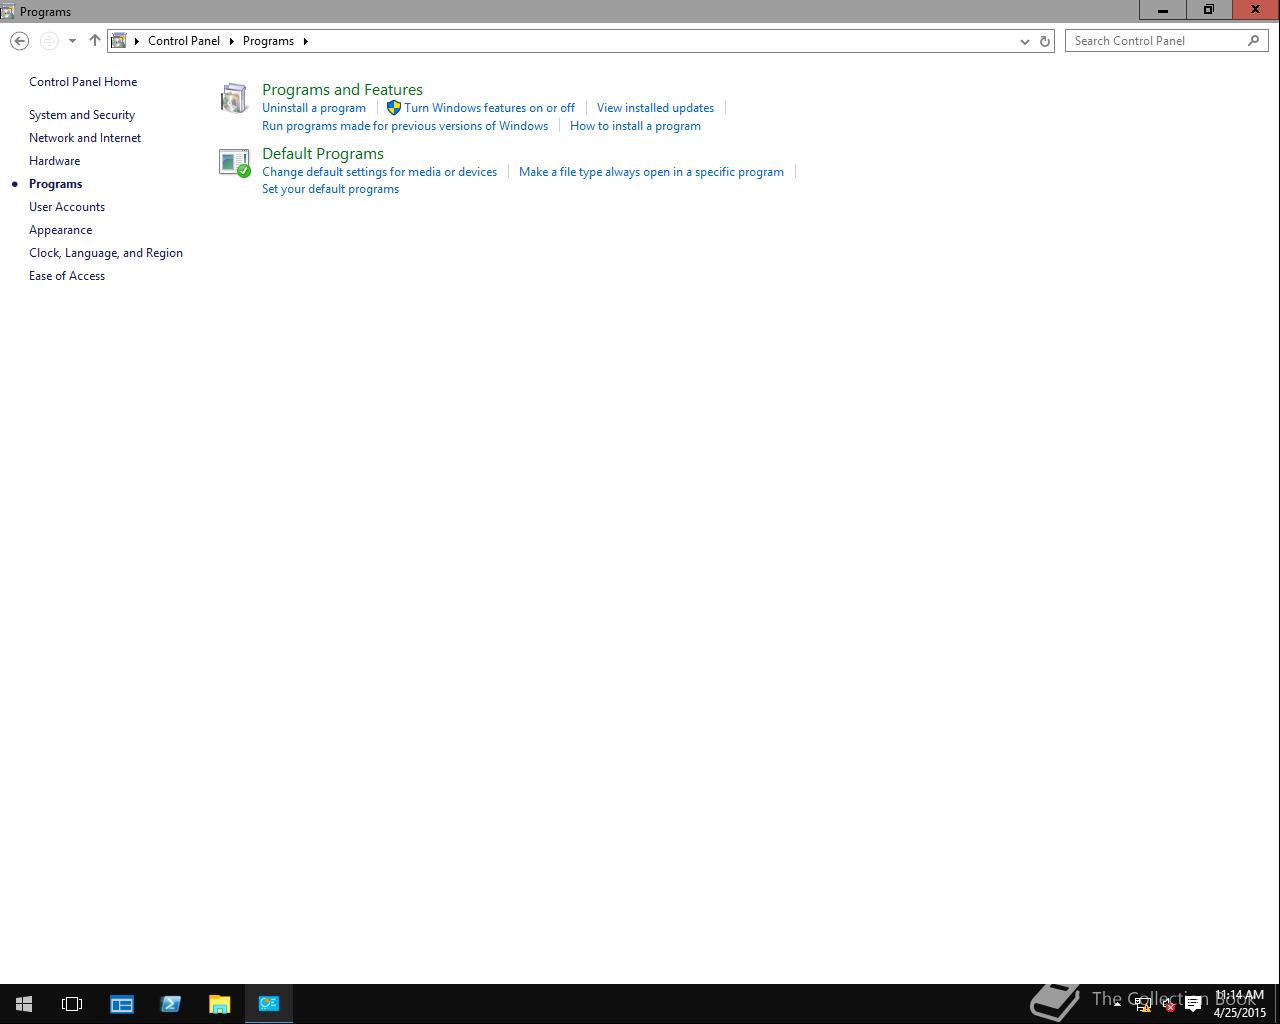The height and width of the screenshot is (1024, 1280).
Task: Select Programs breadcrumb in address bar
Action: pos(268,41)
